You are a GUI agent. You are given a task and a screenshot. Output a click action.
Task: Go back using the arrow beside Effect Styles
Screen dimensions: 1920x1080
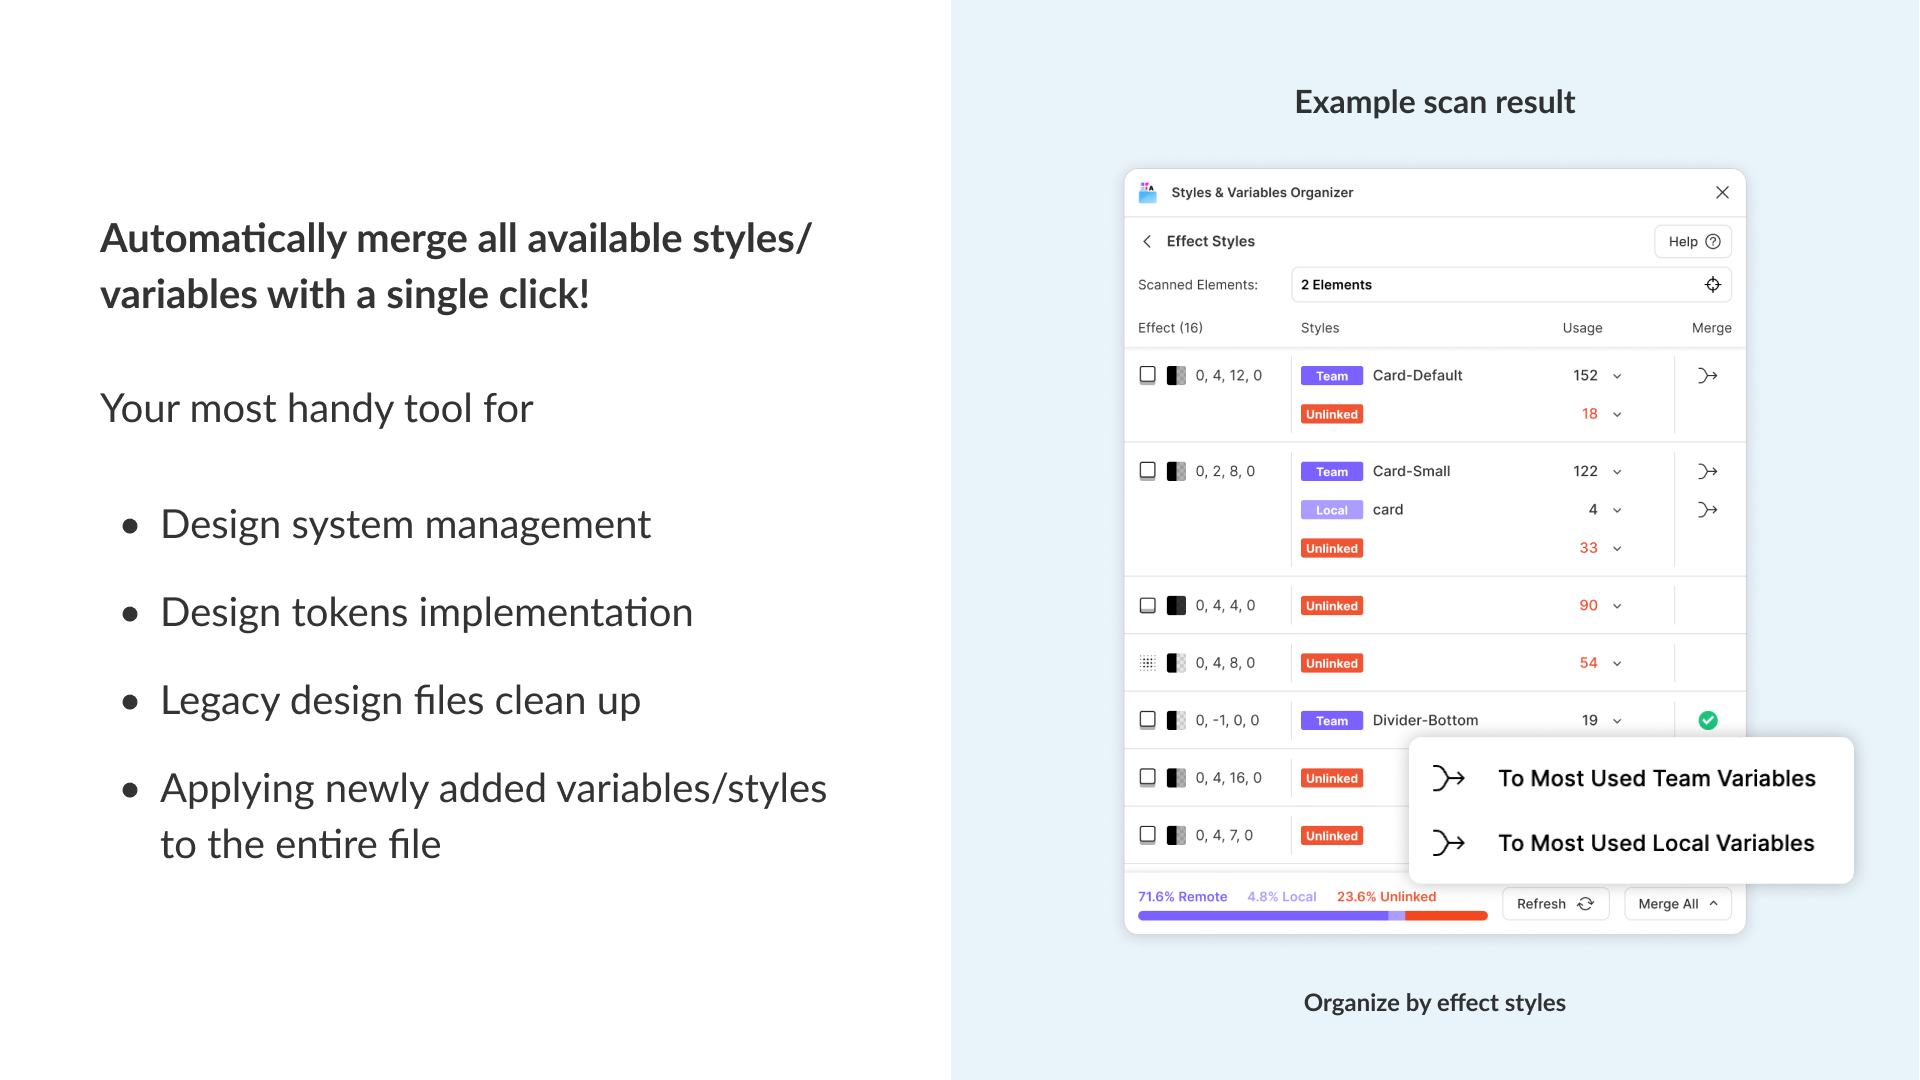pos(1147,241)
